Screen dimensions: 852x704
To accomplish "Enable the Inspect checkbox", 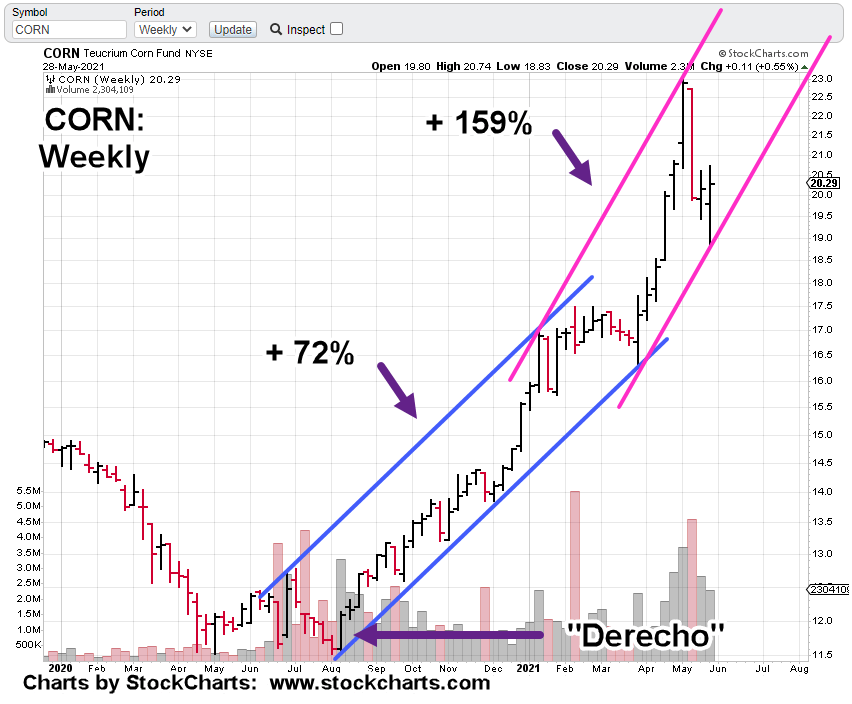I will click(336, 29).
